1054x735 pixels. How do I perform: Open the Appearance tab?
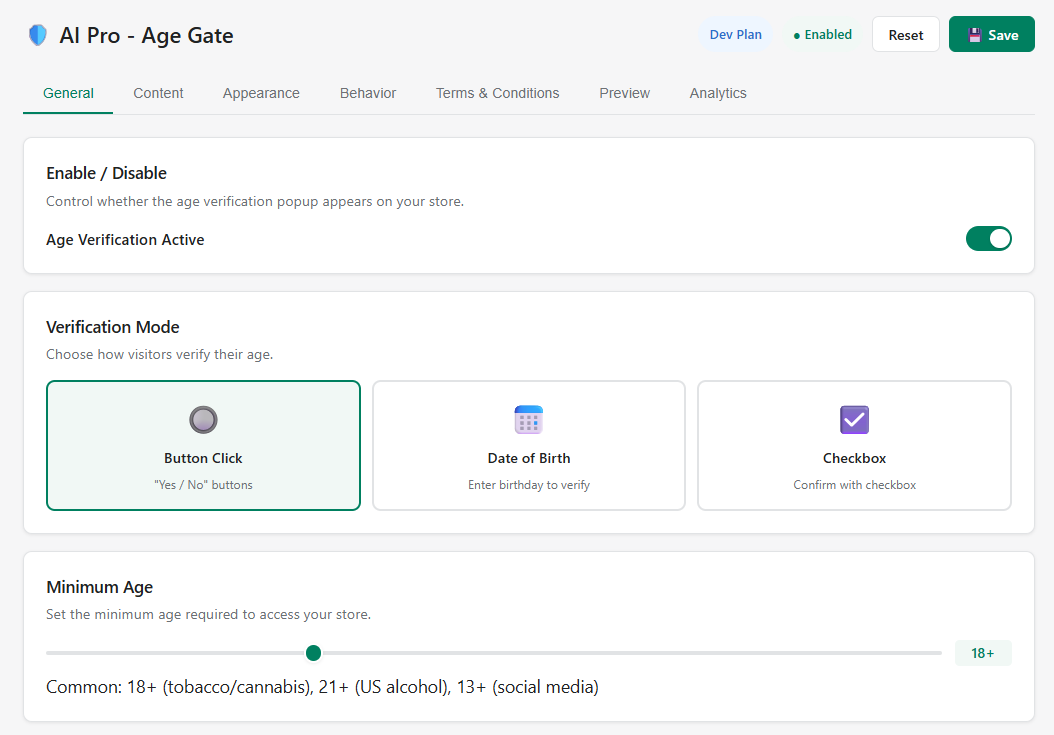(x=261, y=93)
